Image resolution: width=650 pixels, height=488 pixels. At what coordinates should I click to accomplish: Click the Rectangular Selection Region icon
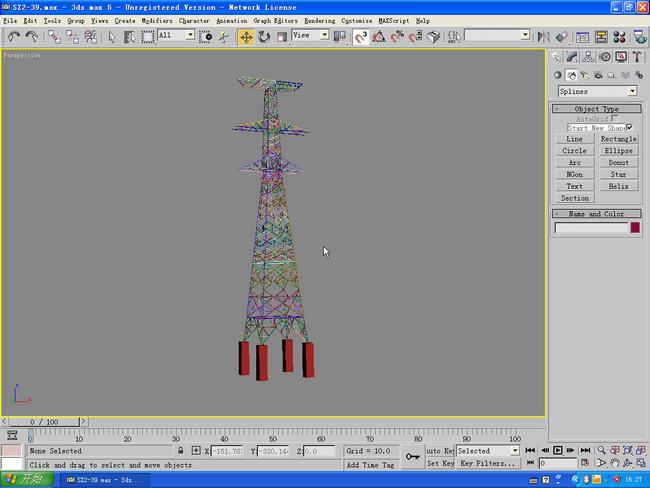[147, 37]
